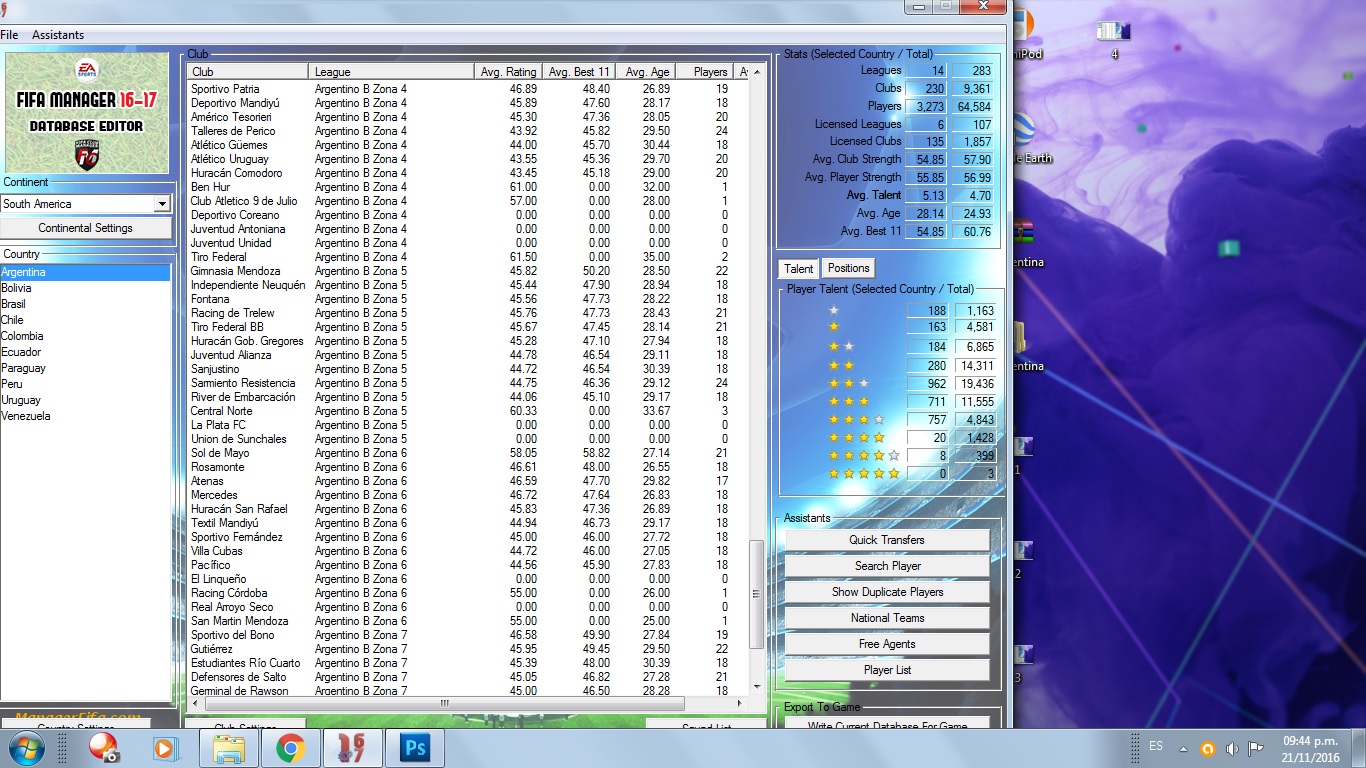Viewport: 1366px width, 768px height.
Task: Open the National Teams assistant
Action: click(x=887, y=618)
